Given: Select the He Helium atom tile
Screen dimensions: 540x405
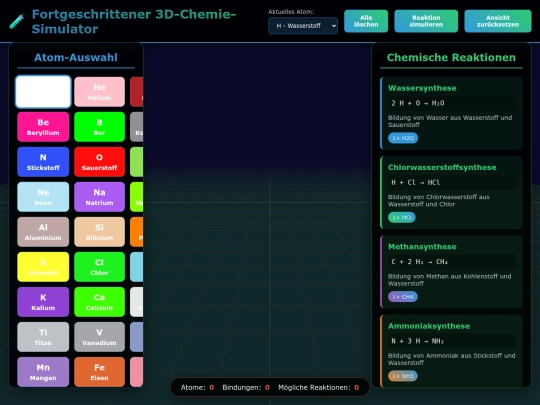Looking at the screenshot, I should click(99, 92).
